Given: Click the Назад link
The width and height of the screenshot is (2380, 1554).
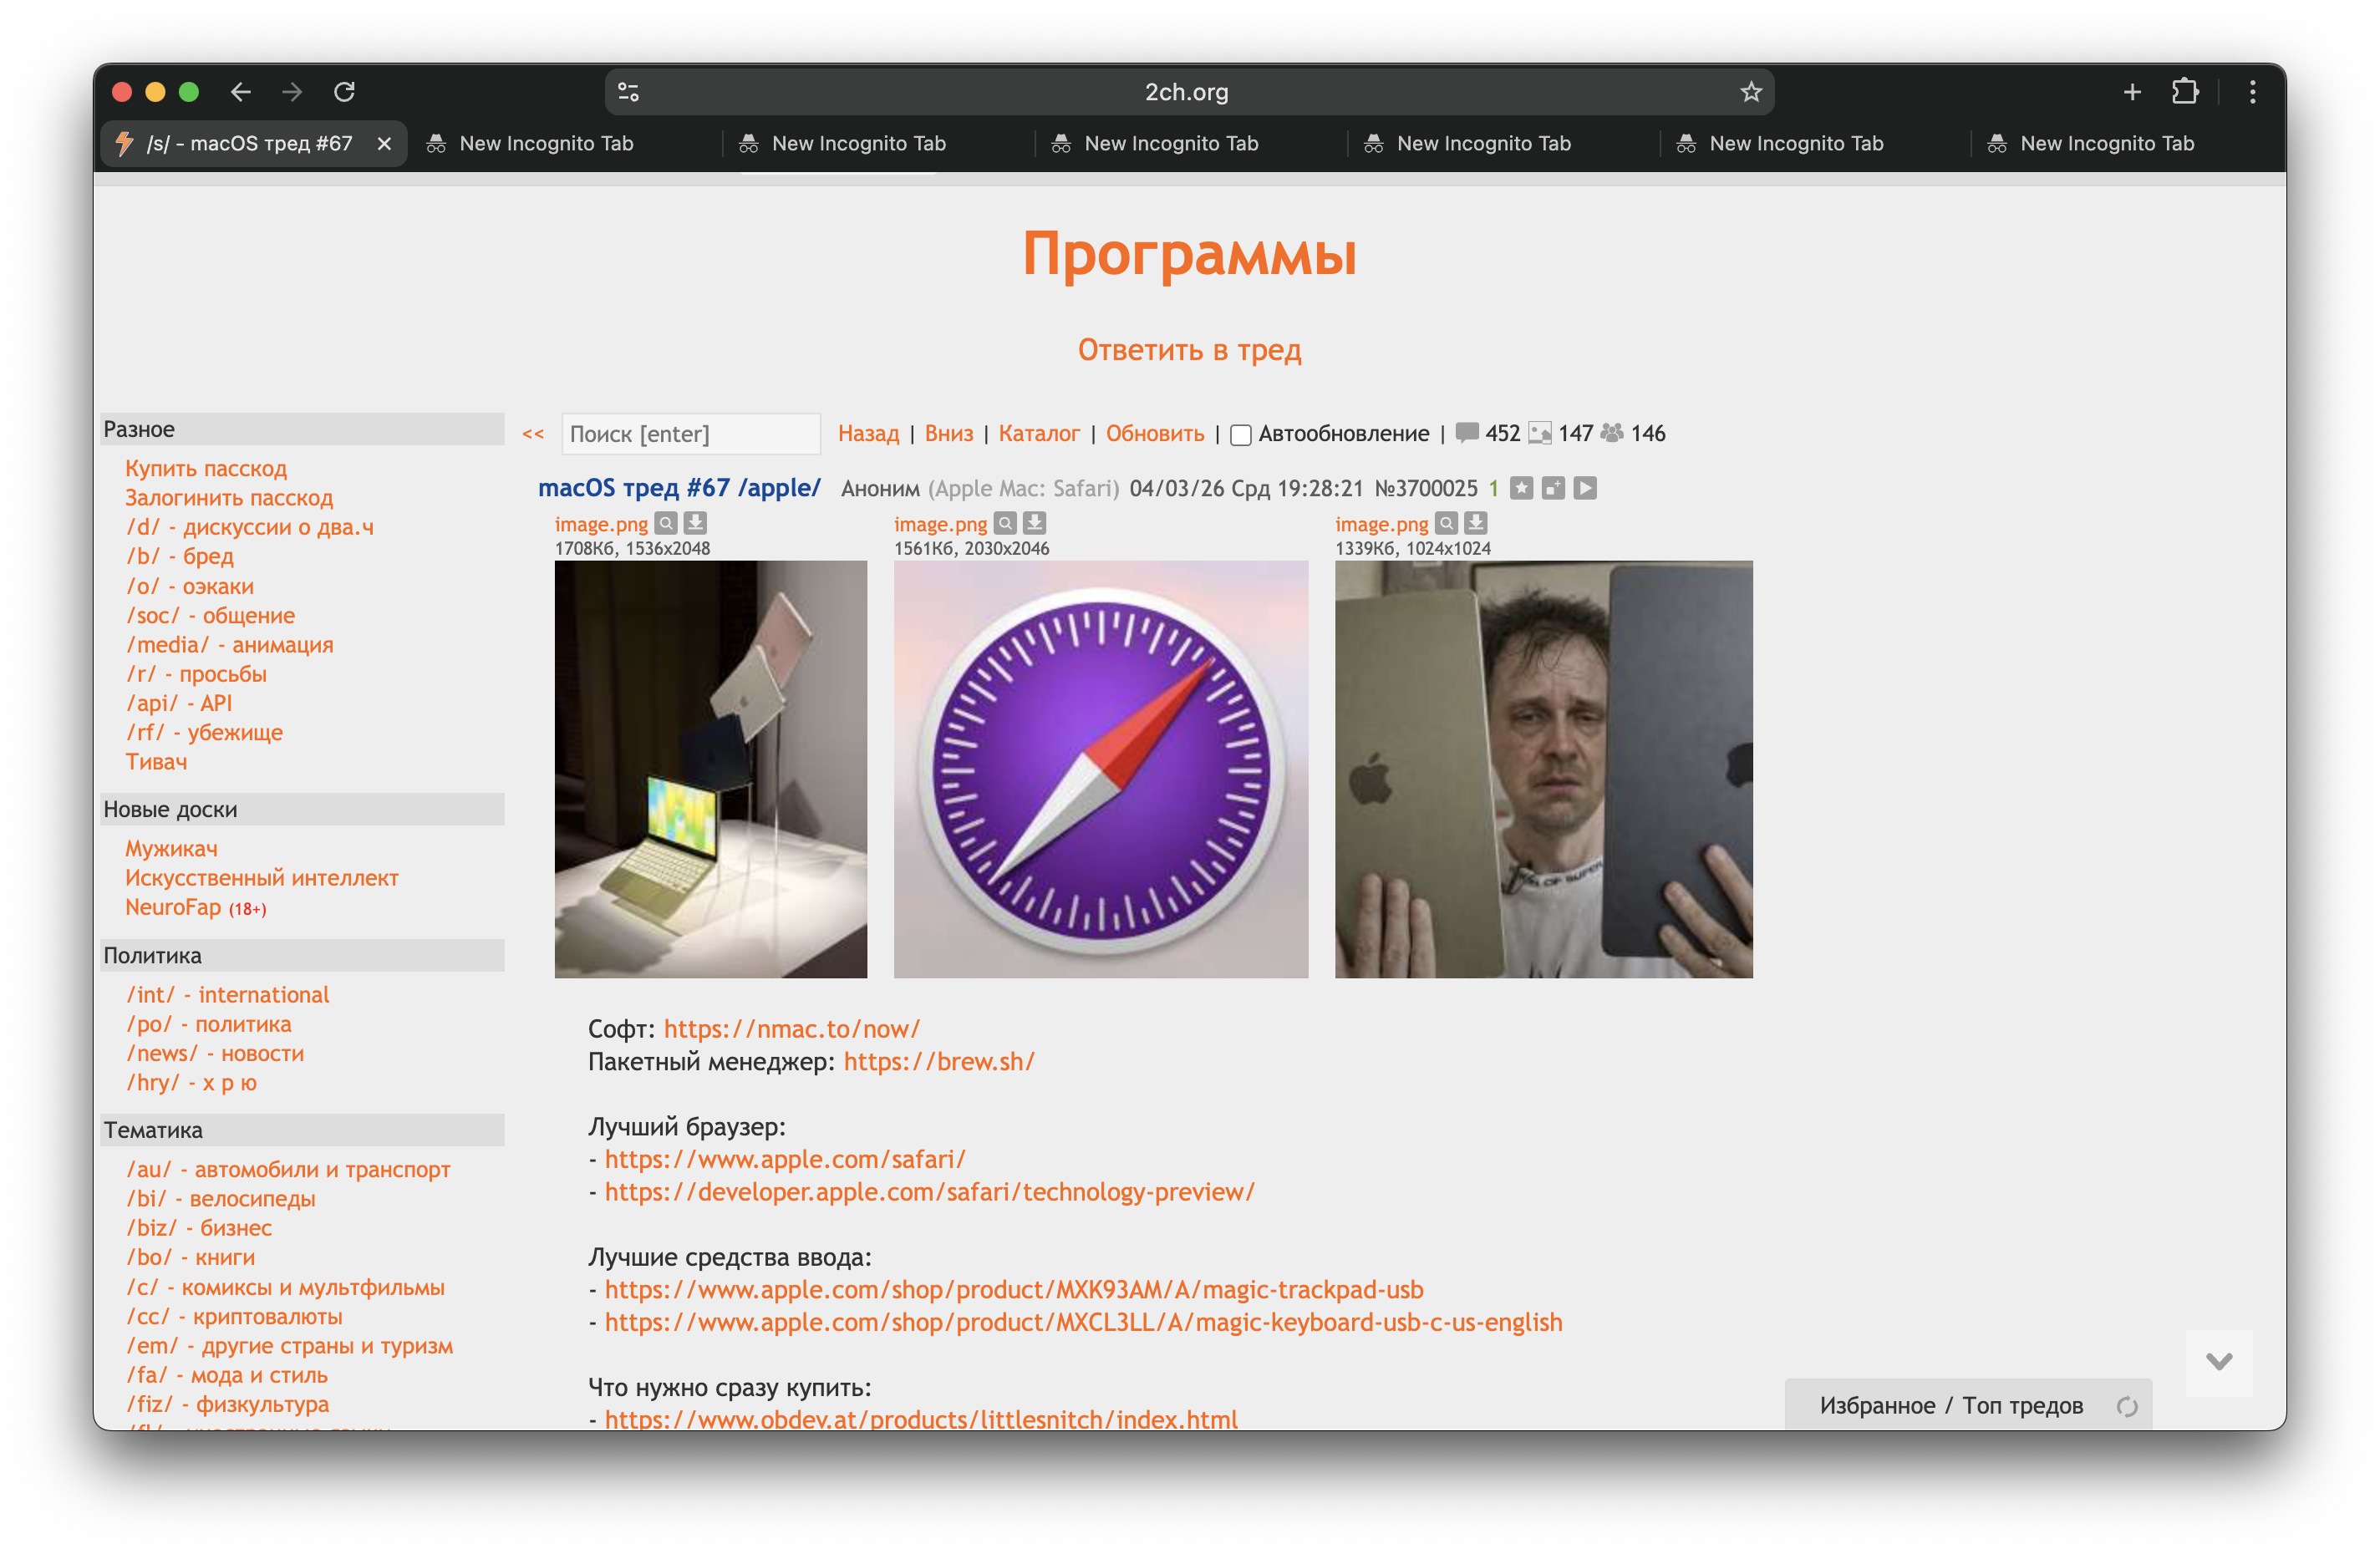Looking at the screenshot, I should pyautogui.click(x=868, y=434).
